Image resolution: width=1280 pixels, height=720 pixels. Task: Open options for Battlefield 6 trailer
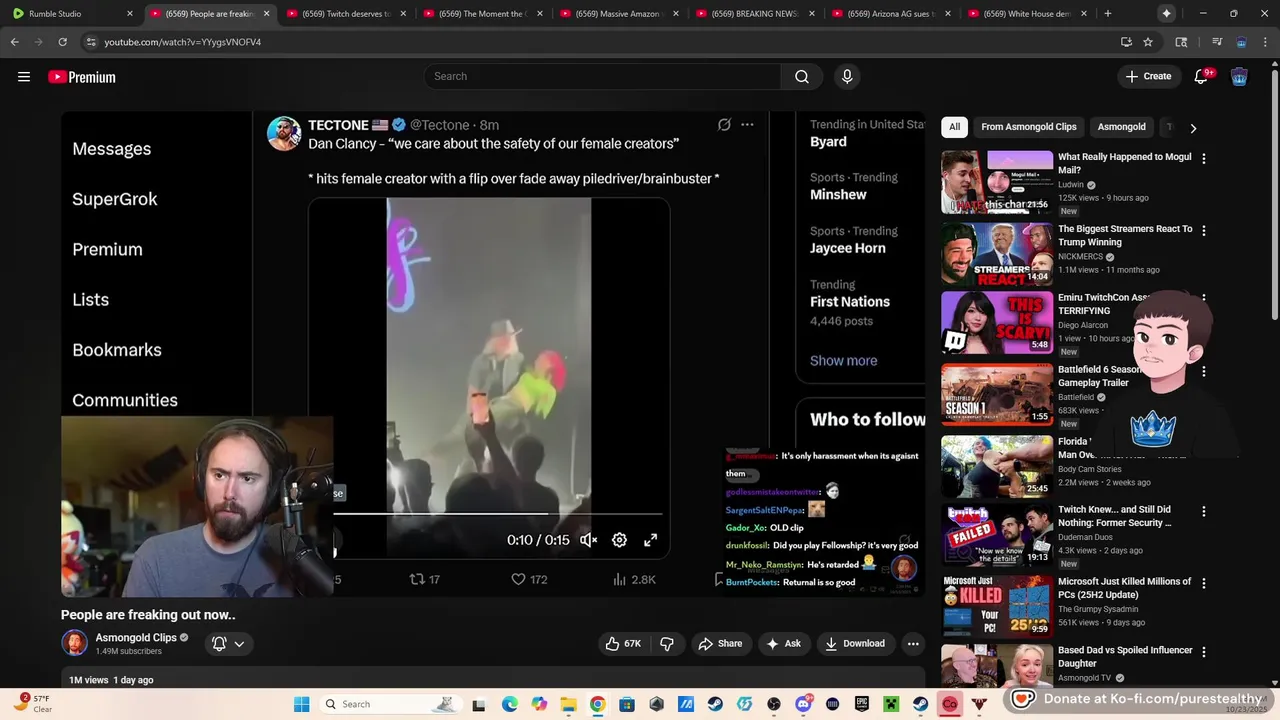[x=1203, y=372]
